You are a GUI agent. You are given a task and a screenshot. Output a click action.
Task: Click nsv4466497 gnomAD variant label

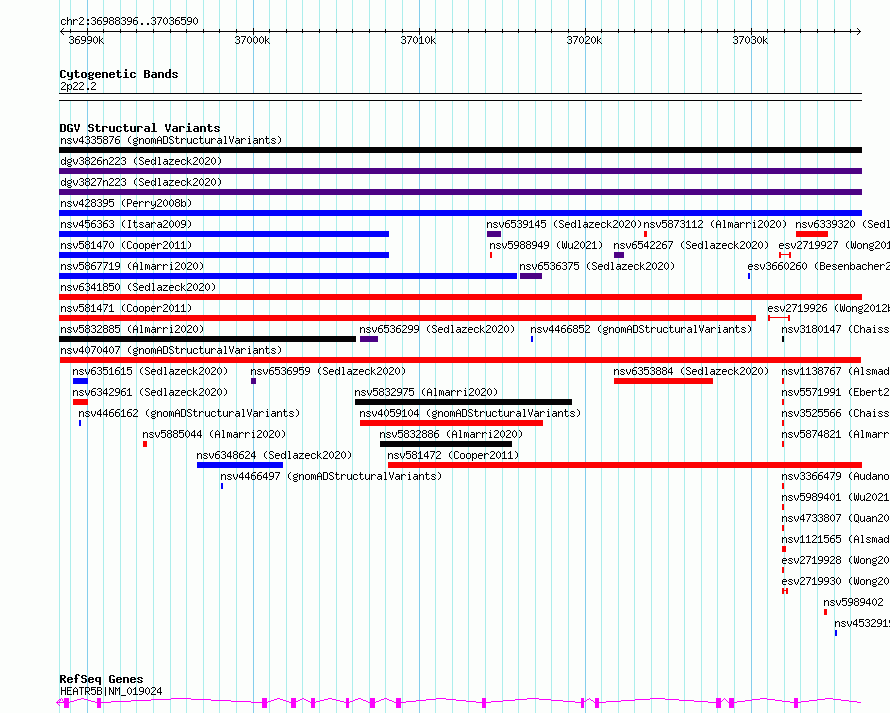[x=331, y=476]
